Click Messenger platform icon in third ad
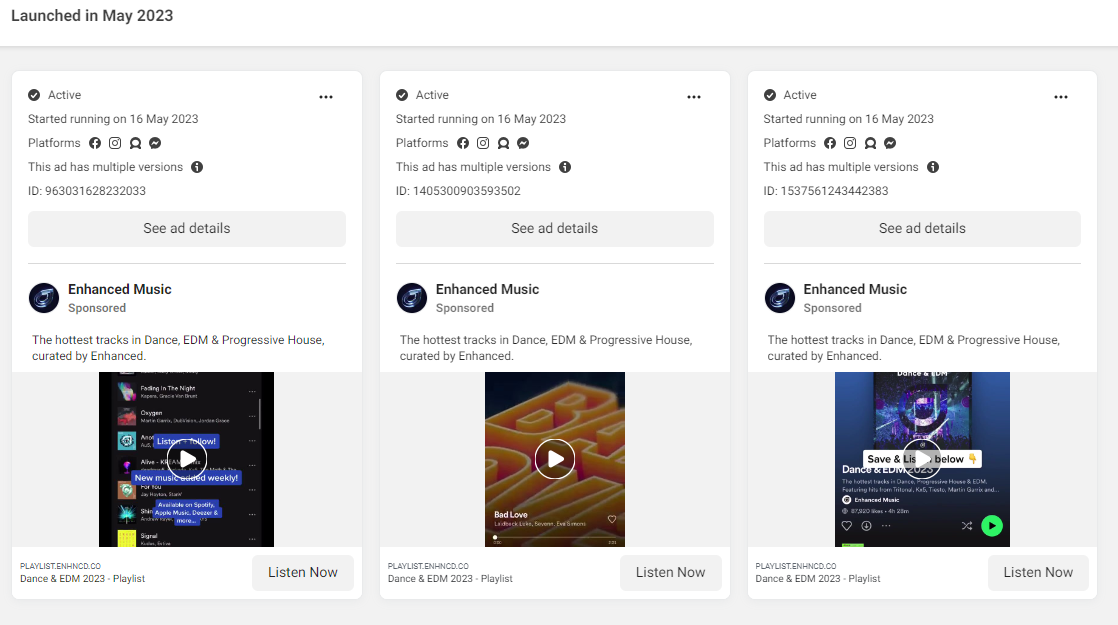This screenshot has height=625, width=1118. pyautogui.click(x=890, y=143)
